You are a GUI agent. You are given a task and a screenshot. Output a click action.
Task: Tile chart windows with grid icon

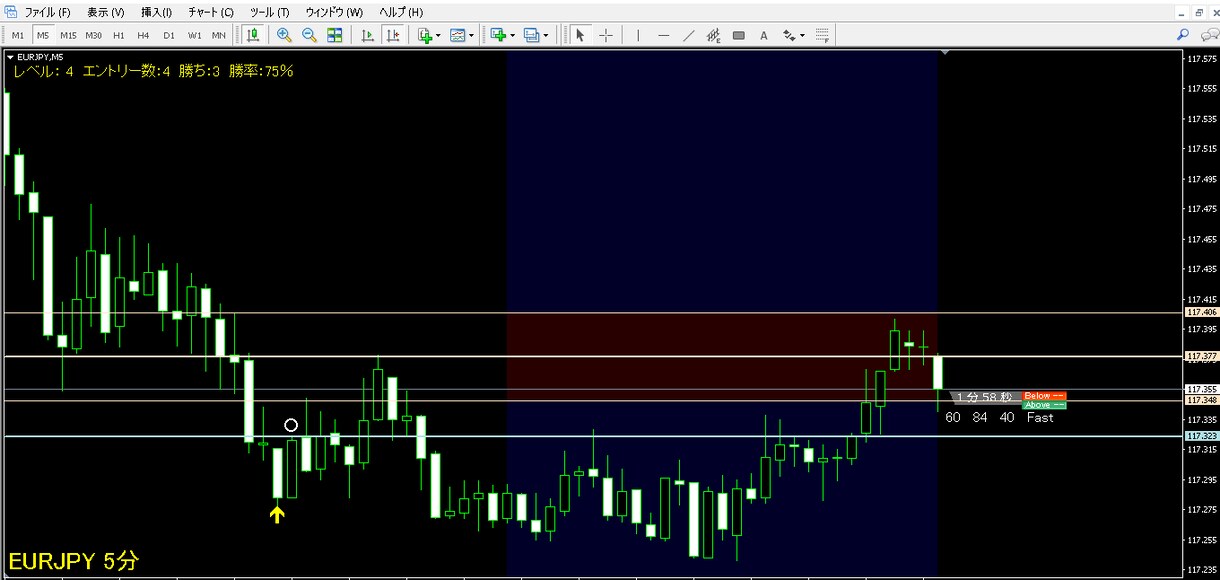pos(334,35)
